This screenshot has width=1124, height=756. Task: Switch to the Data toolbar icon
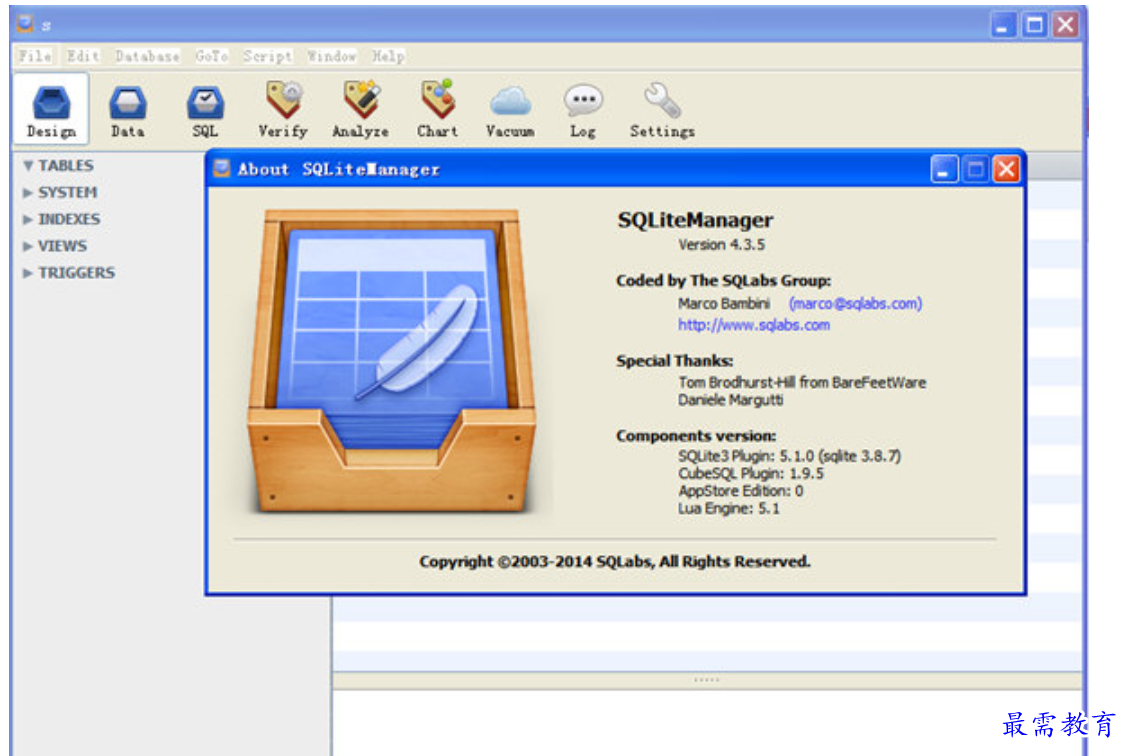click(x=128, y=110)
